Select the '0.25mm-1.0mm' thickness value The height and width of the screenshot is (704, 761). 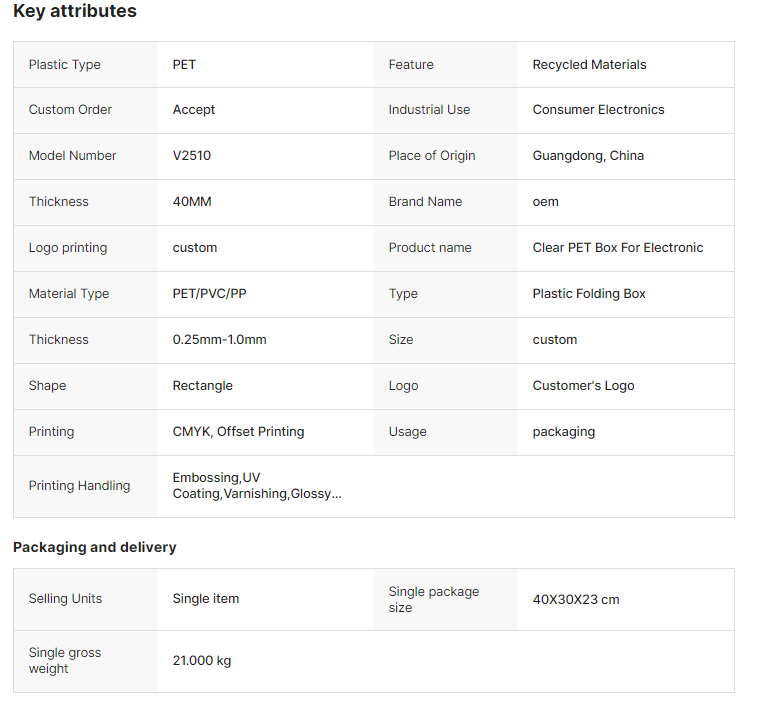click(x=219, y=340)
